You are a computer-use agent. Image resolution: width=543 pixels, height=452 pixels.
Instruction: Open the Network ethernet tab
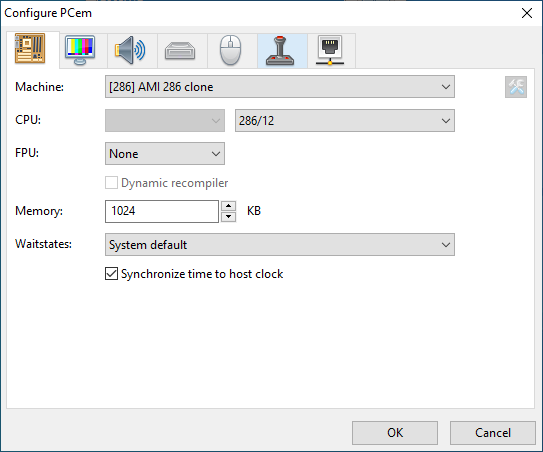tap(330, 51)
